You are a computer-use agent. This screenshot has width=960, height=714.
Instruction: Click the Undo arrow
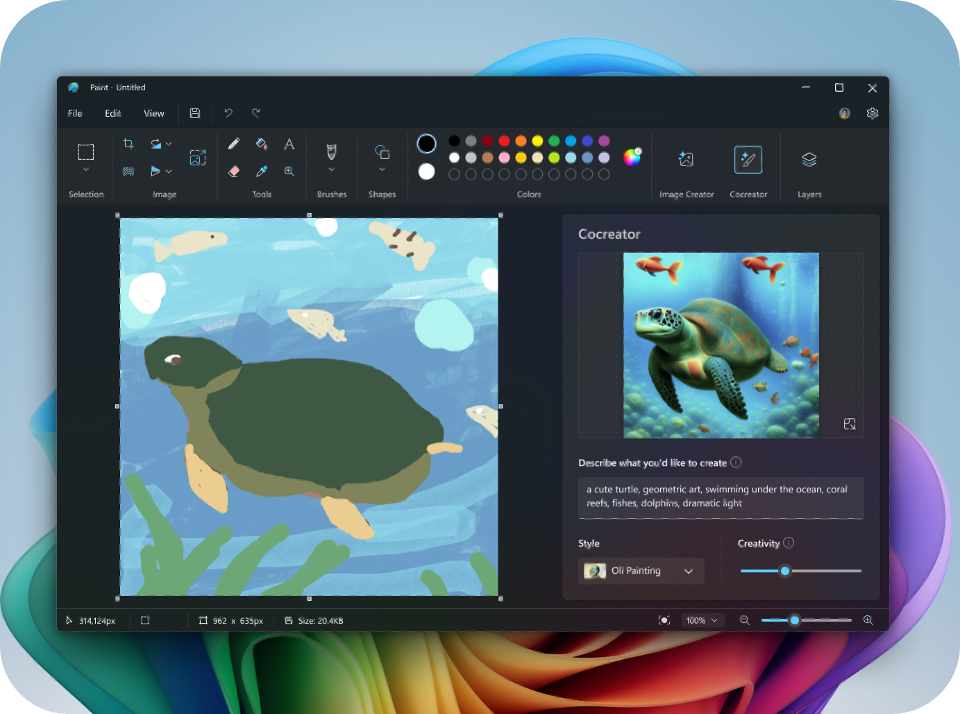[228, 113]
